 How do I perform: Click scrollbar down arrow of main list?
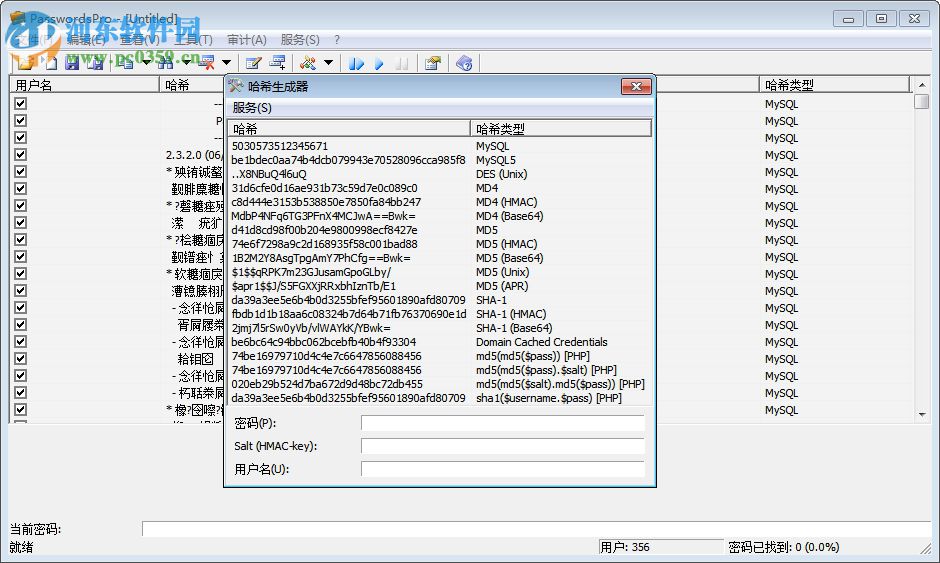(921, 414)
